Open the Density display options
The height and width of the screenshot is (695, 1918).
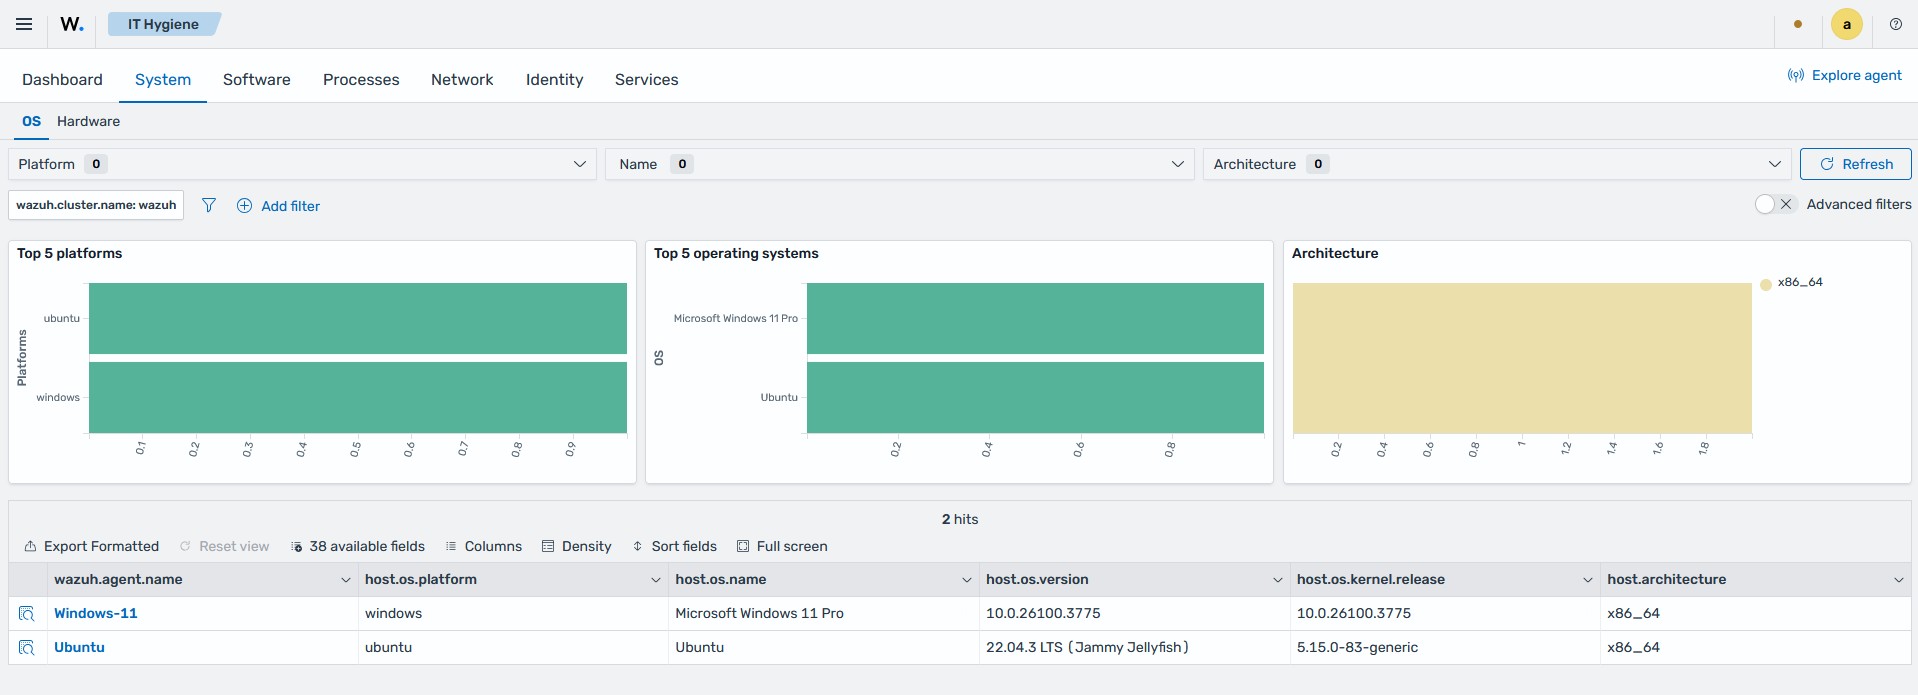[x=576, y=546]
